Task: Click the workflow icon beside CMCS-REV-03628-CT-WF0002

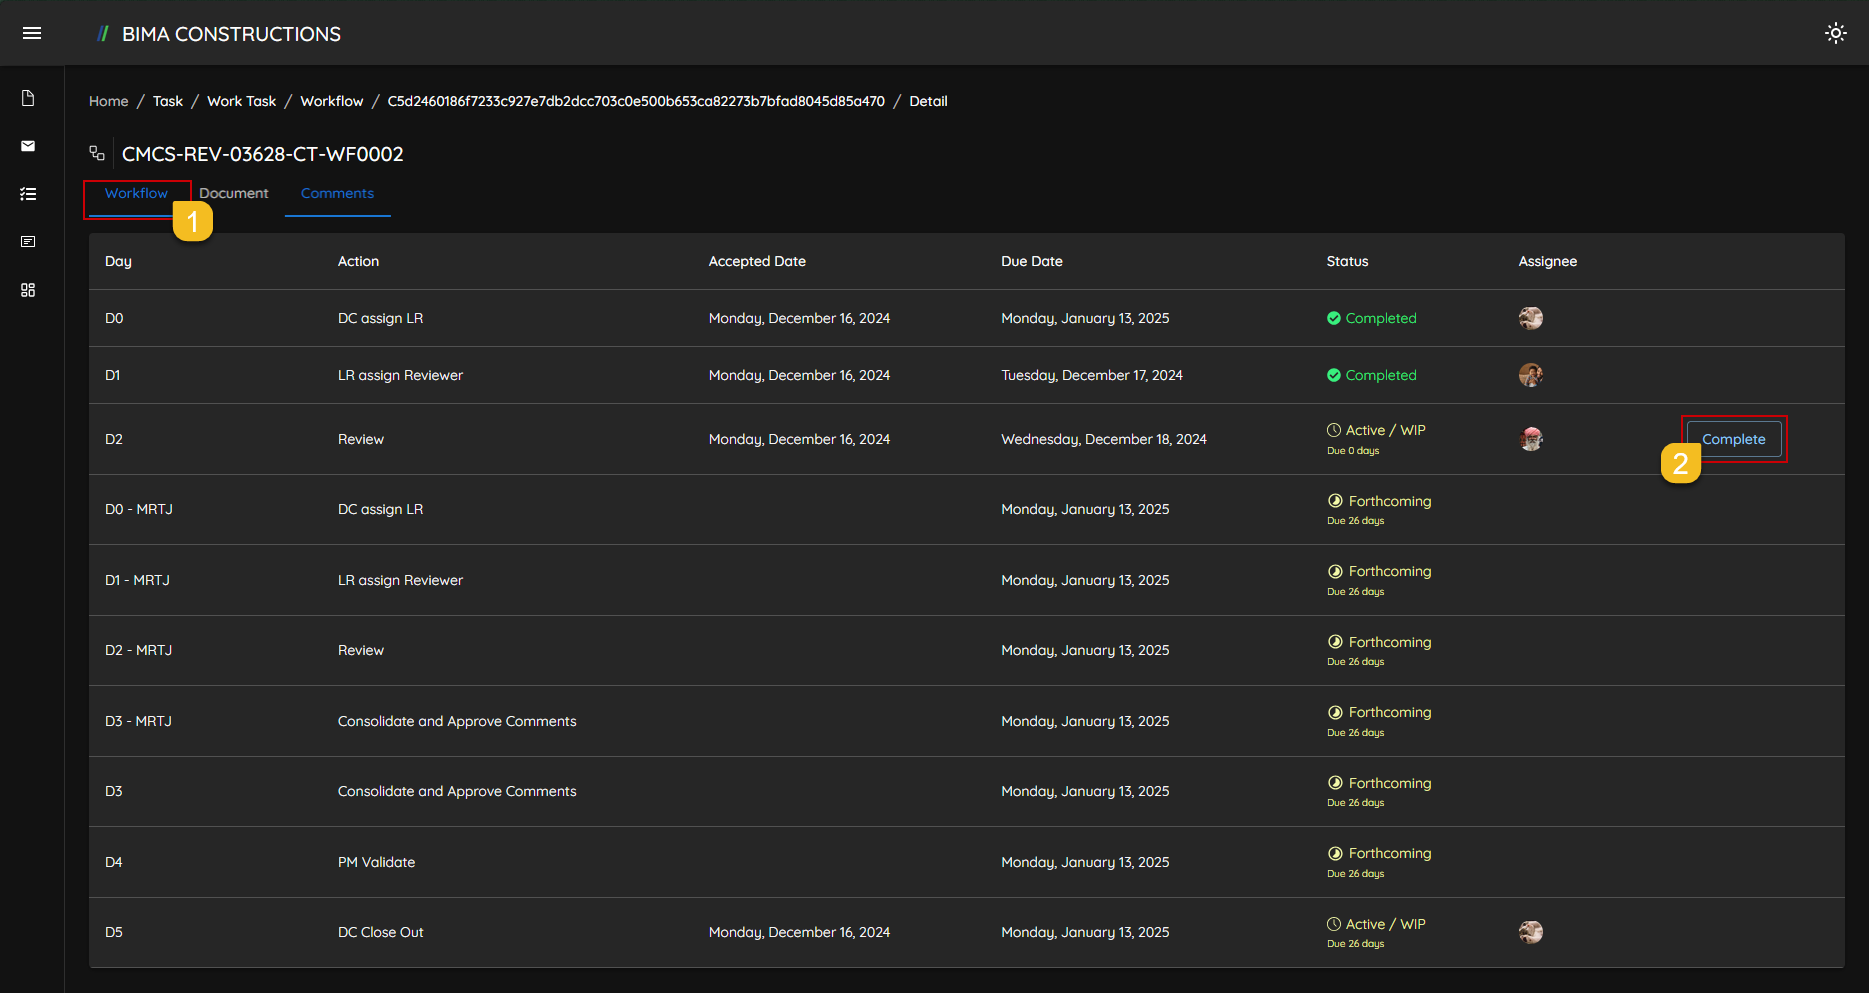Action: 97,153
